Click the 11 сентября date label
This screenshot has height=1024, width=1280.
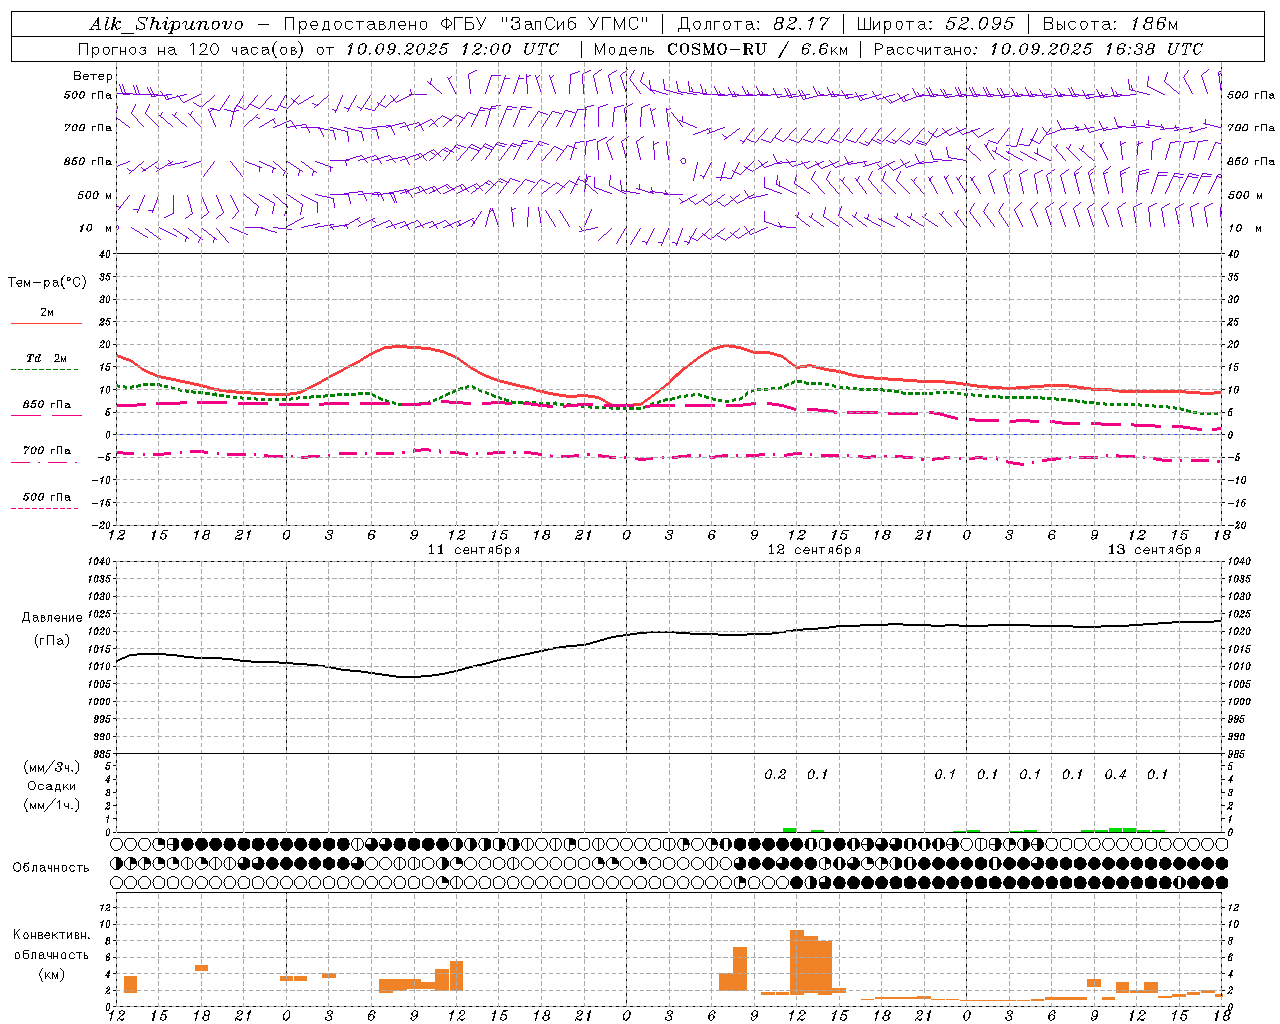click(x=474, y=550)
